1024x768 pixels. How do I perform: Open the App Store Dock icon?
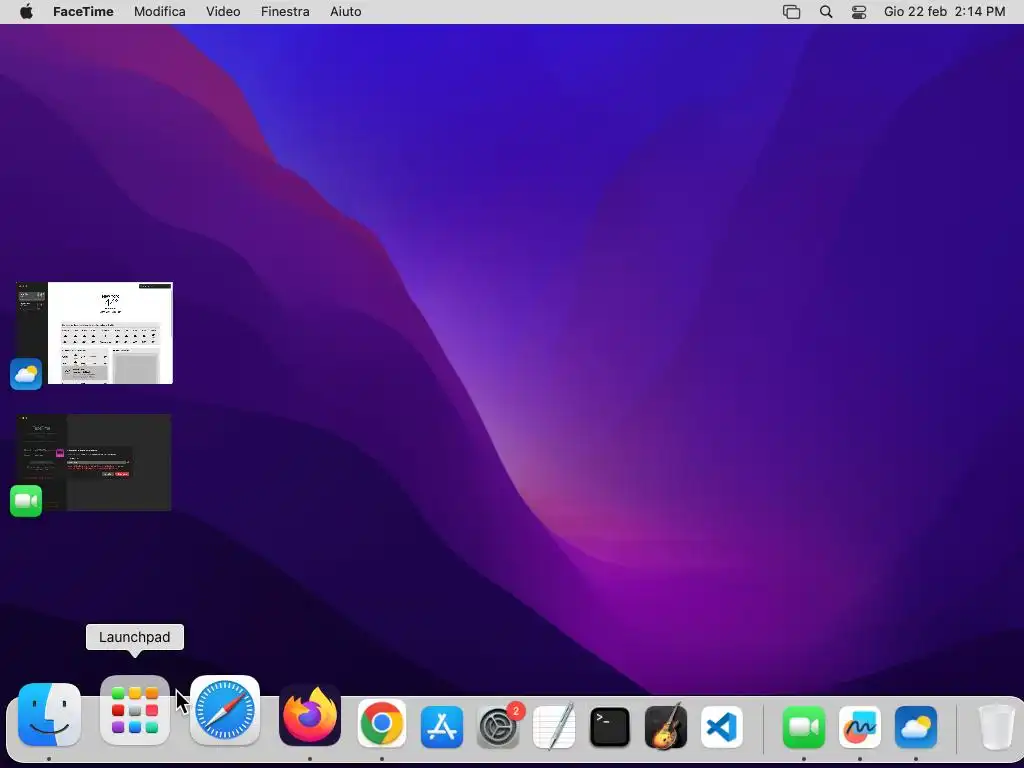pos(442,726)
